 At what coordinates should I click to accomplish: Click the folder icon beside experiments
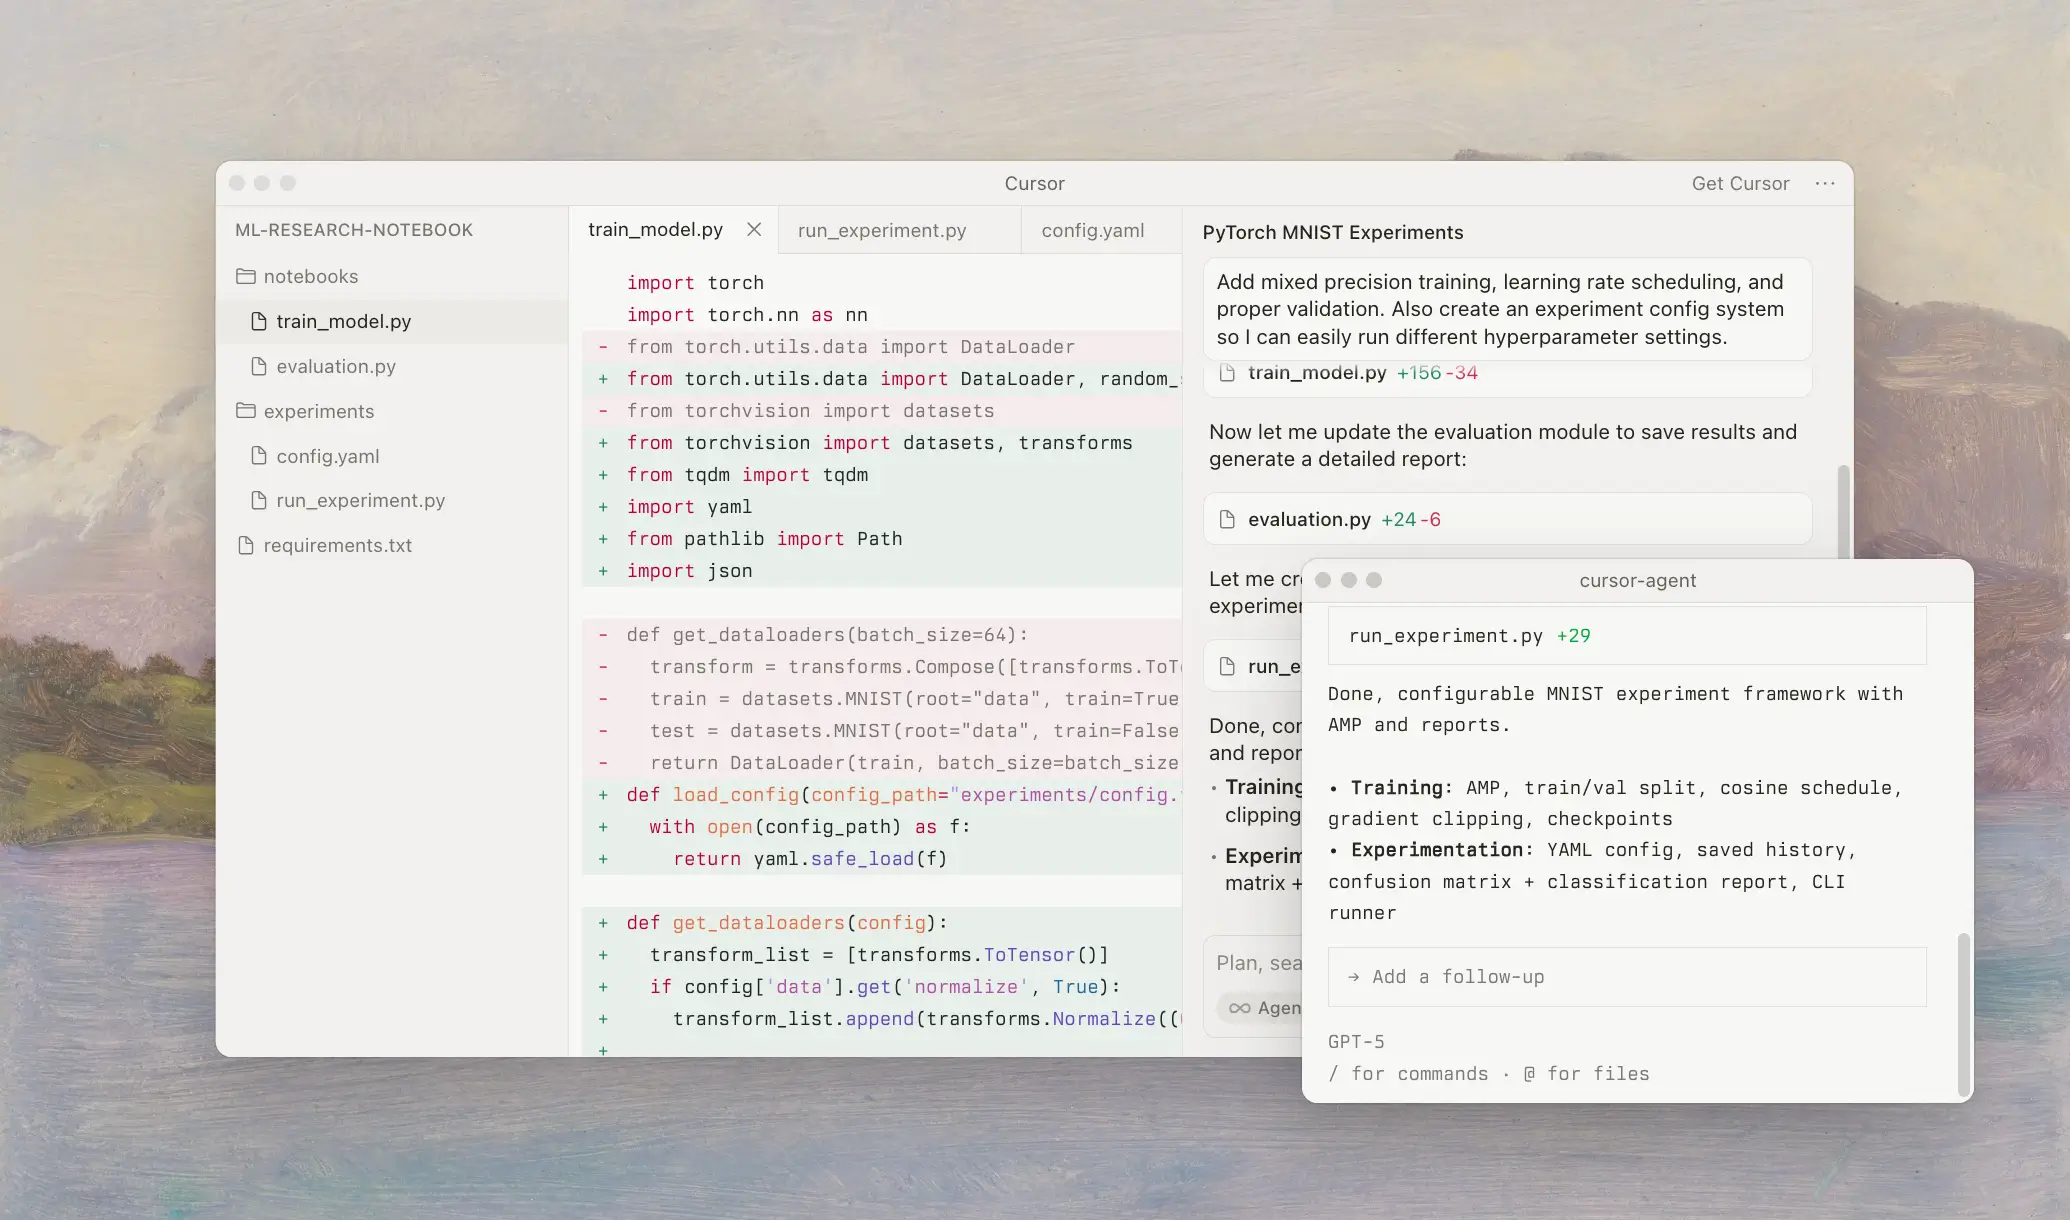pos(246,411)
